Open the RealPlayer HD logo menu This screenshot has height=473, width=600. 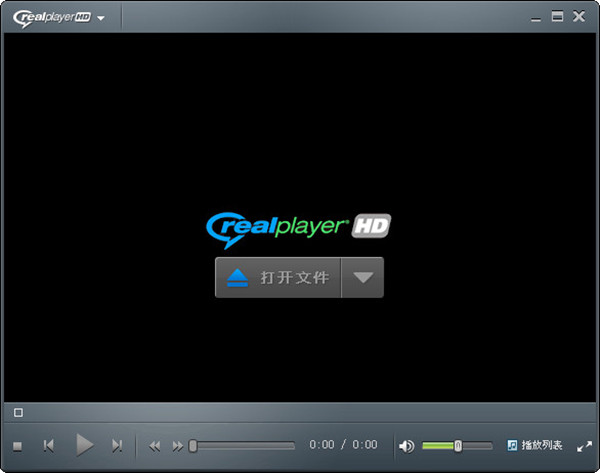(59, 18)
